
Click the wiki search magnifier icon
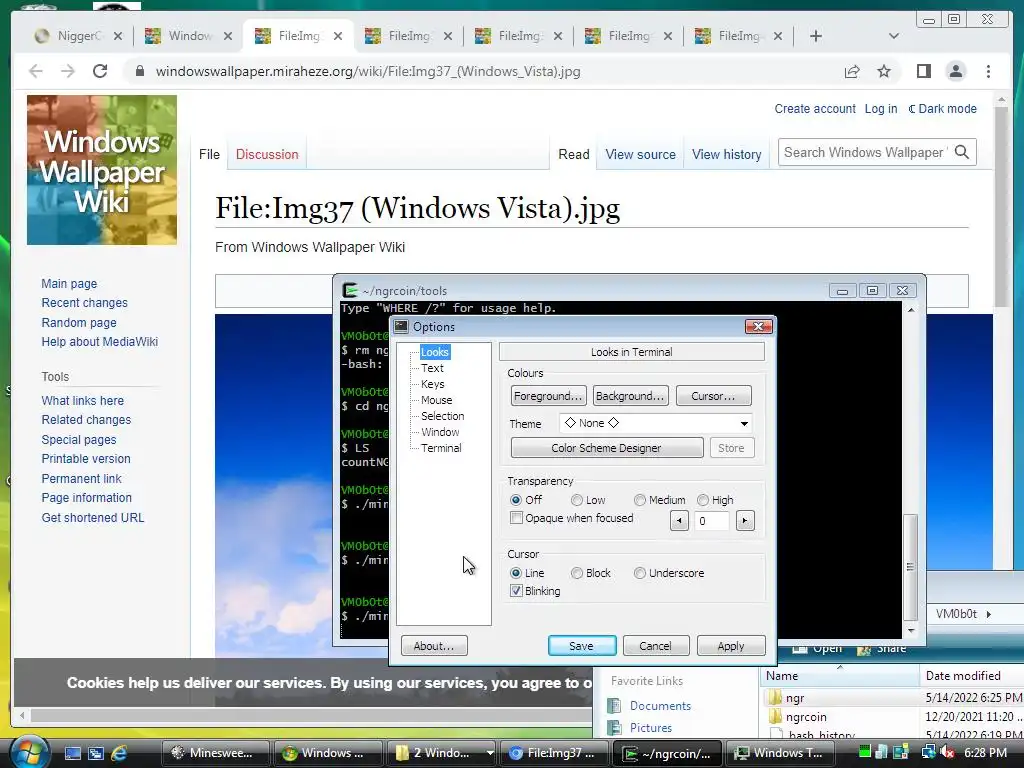(x=961, y=152)
